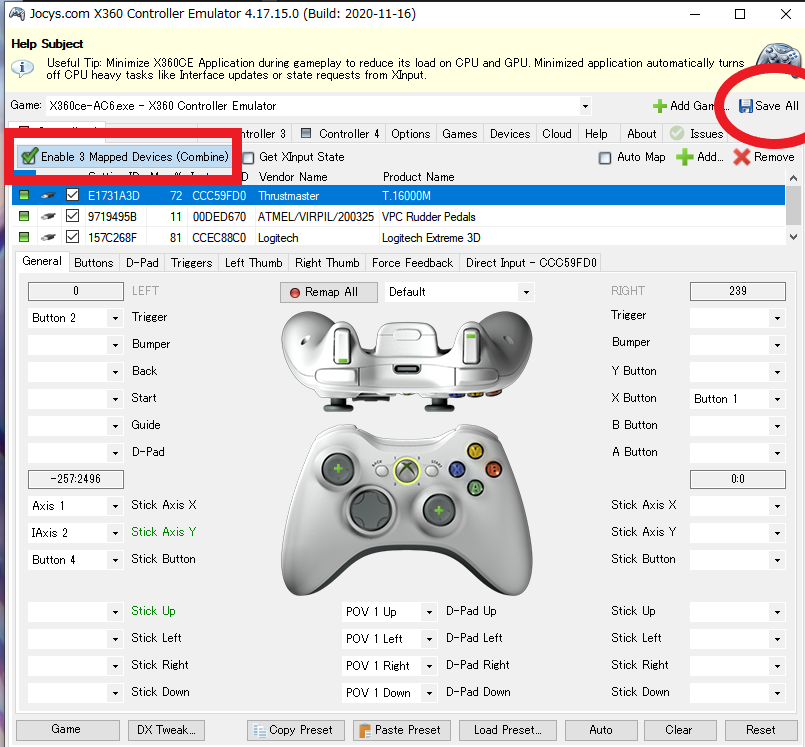805x747 pixels.
Task: Click the B button on controller image
Action: [x=493, y=469]
